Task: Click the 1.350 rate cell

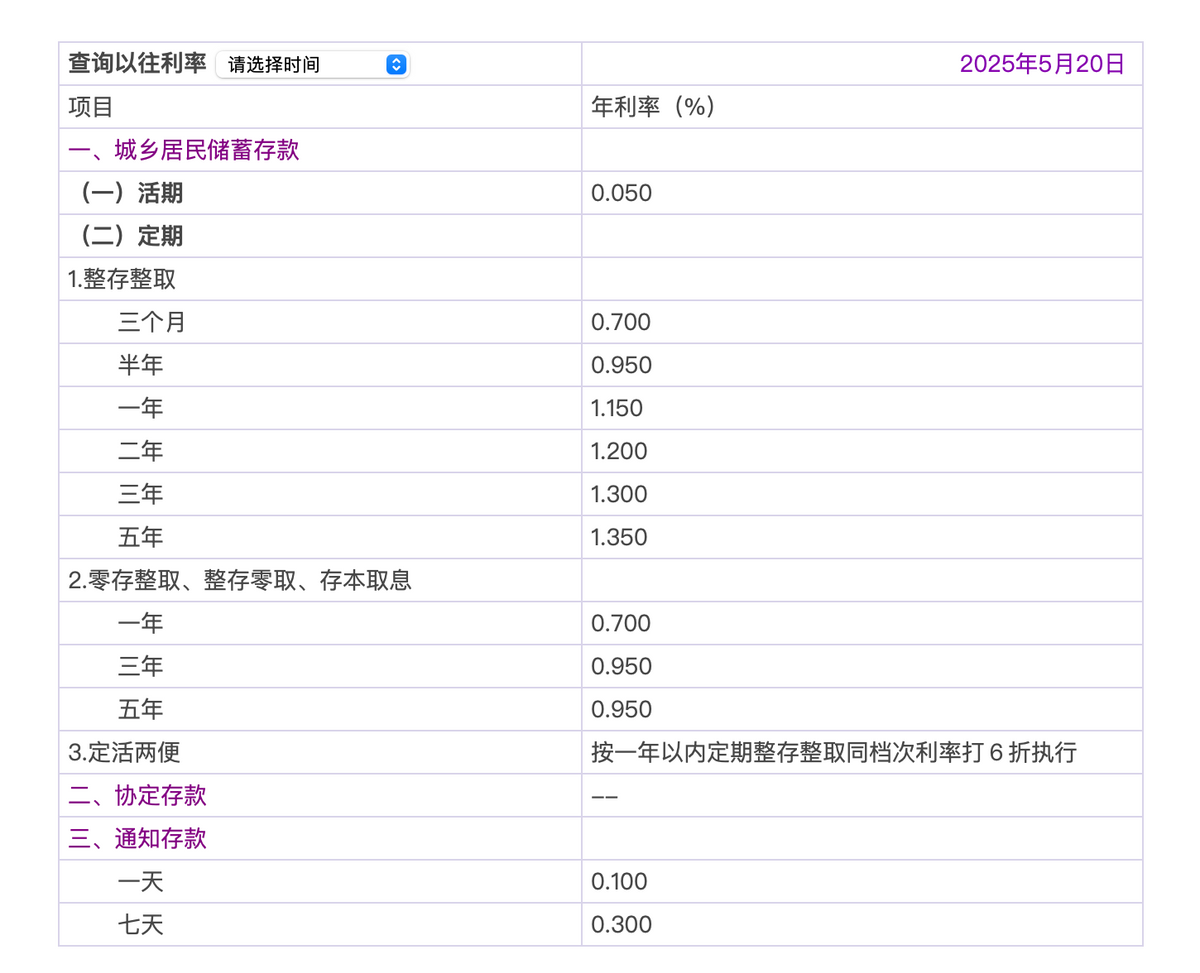Action: click(x=619, y=538)
